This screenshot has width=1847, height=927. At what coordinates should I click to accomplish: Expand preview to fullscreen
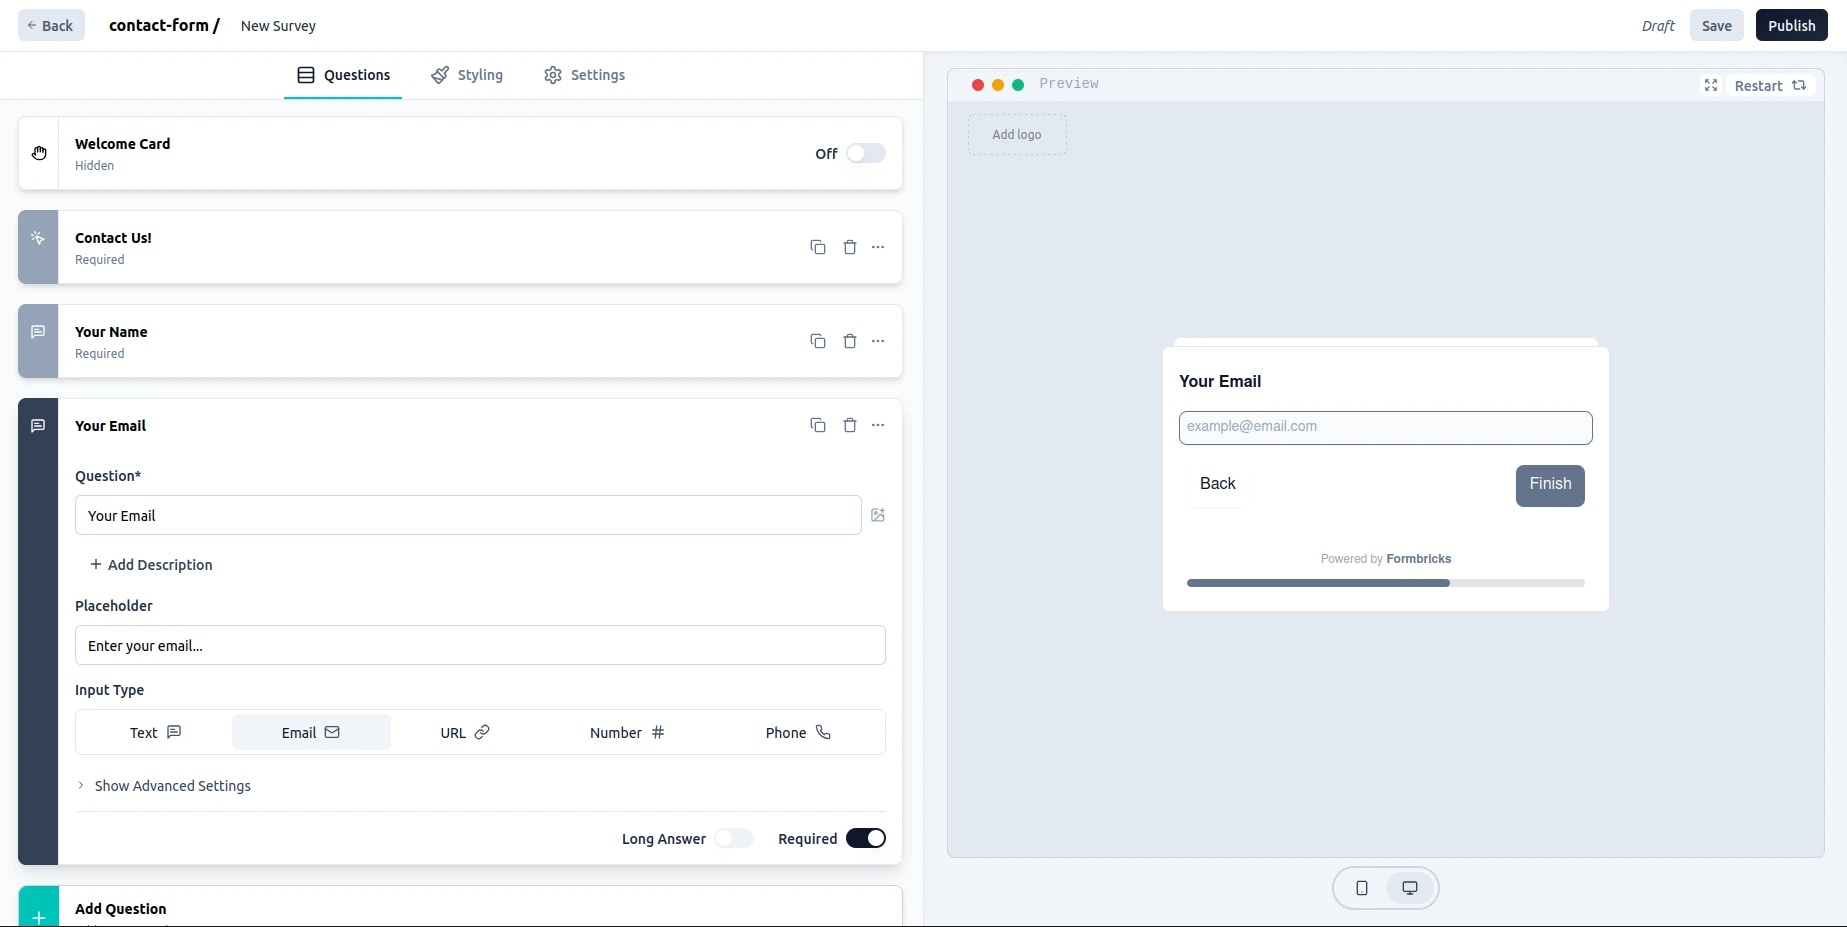coord(1711,85)
